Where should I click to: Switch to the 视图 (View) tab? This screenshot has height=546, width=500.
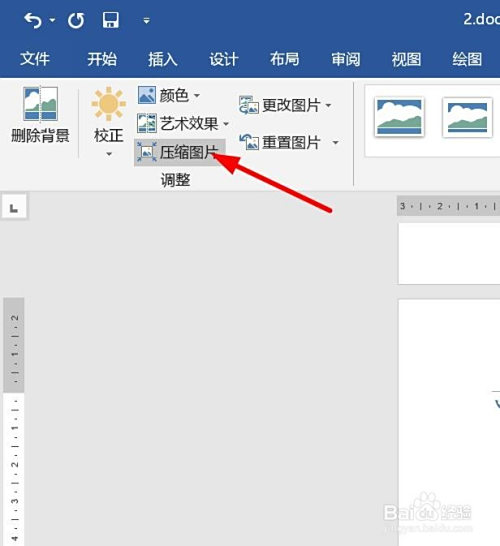tap(406, 58)
